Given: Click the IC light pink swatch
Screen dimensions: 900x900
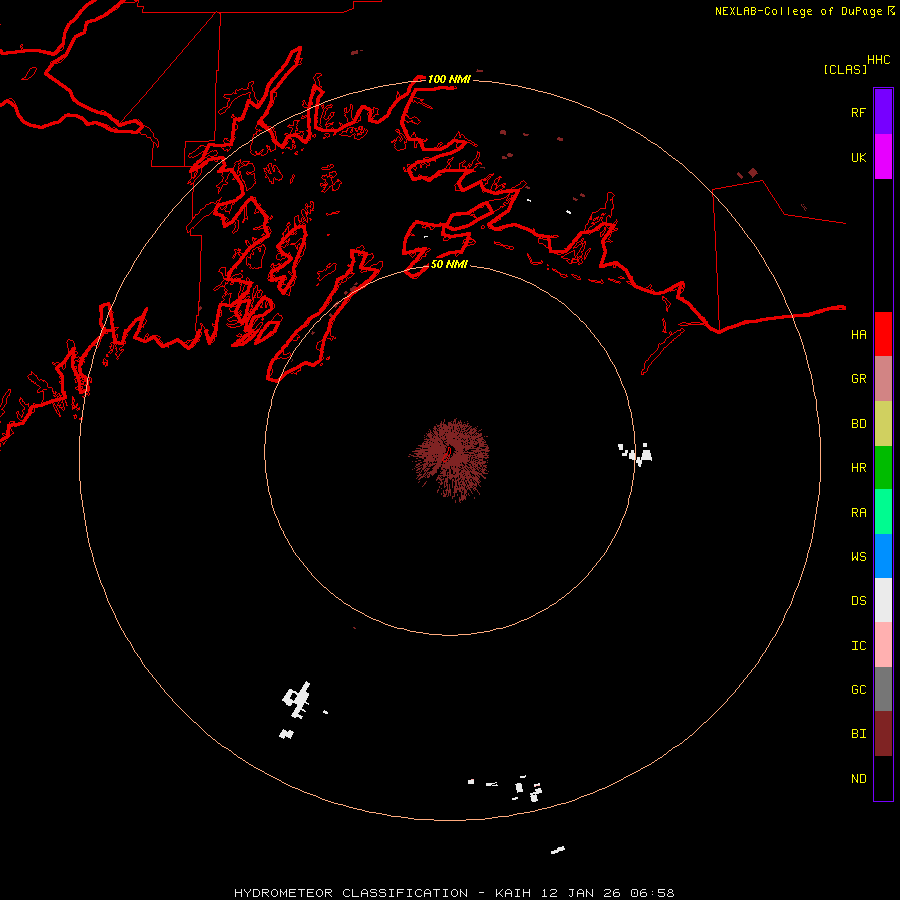Looking at the screenshot, I should click(x=883, y=645).
